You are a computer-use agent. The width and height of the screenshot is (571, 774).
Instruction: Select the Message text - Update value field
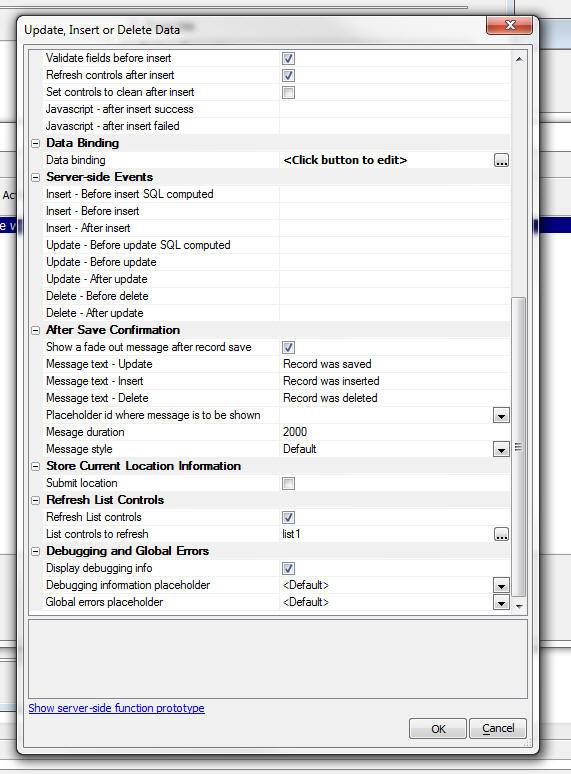tap(394, 364)
